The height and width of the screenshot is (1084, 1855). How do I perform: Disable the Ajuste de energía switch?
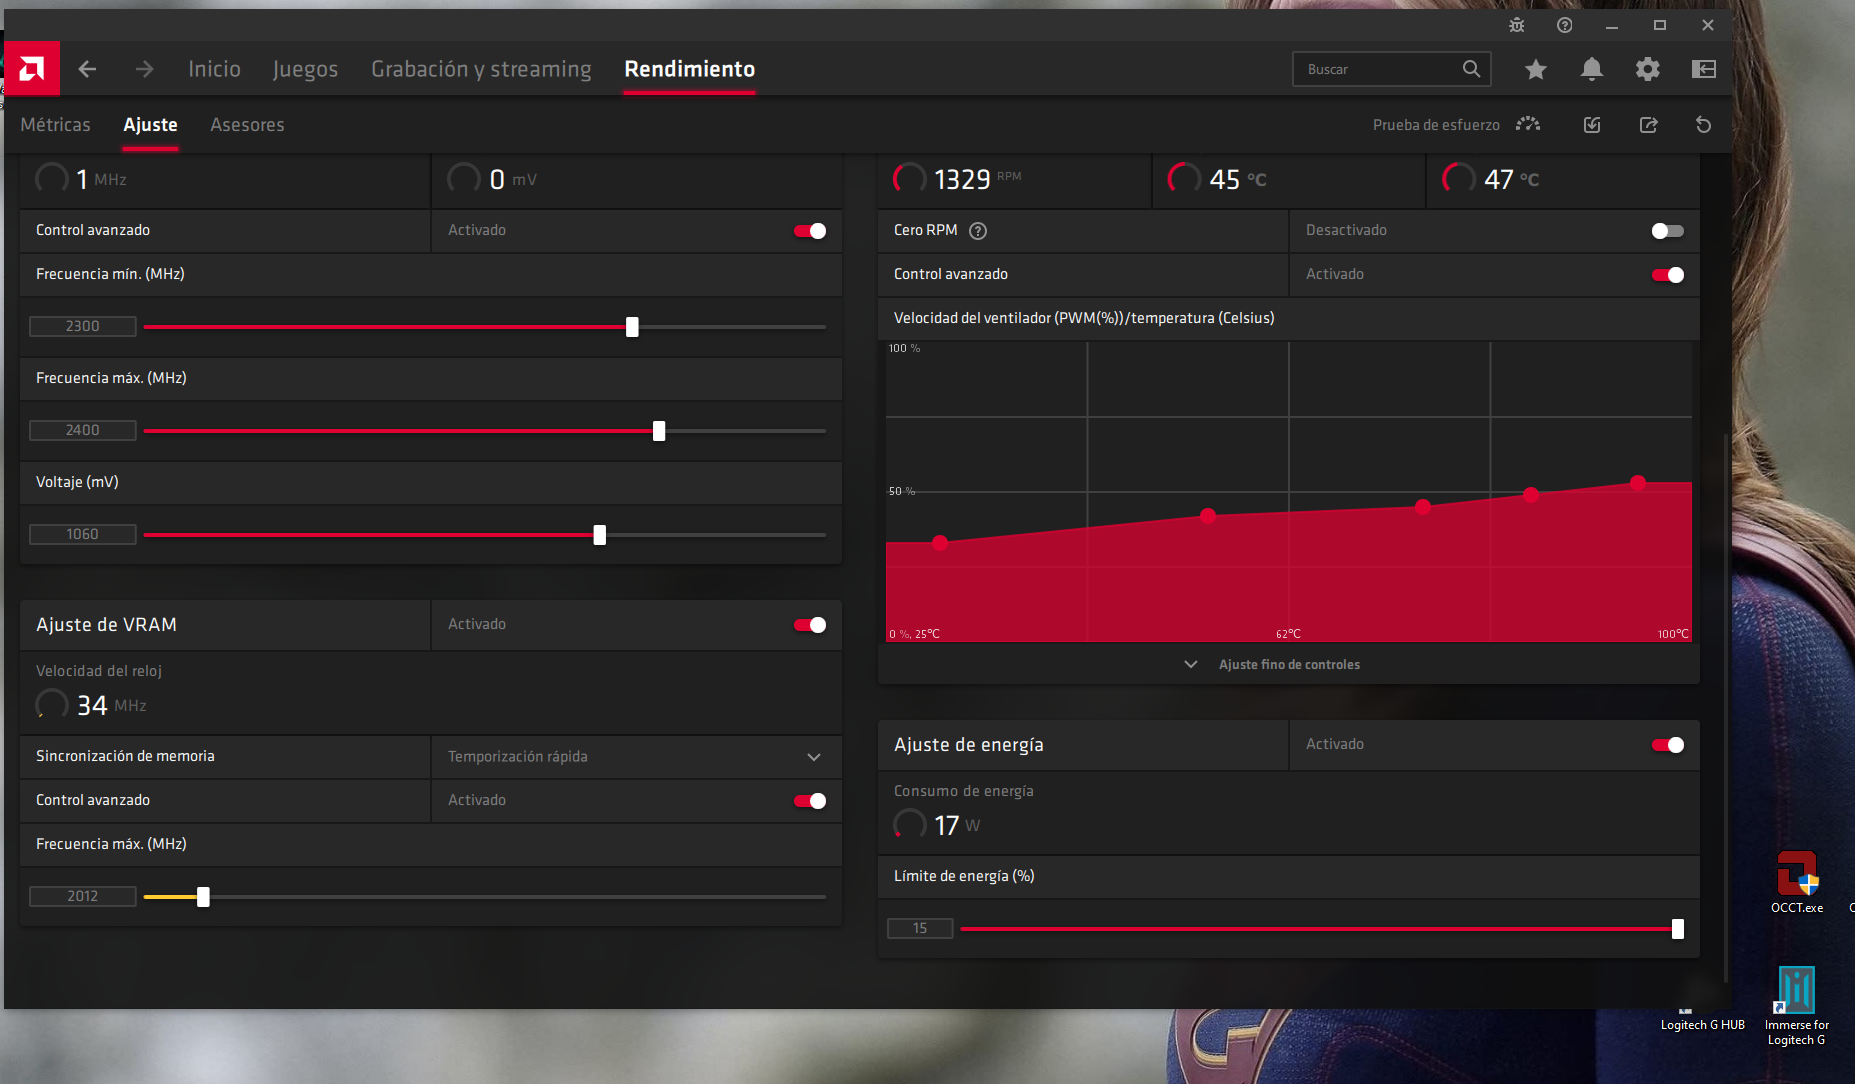tap(1668, 745)
